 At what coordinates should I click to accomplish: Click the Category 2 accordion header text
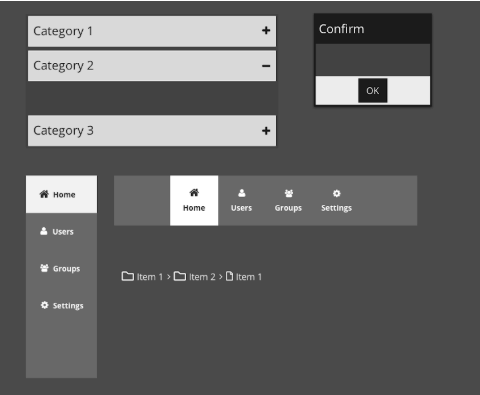pyautogui.click(x=63, y=66)
